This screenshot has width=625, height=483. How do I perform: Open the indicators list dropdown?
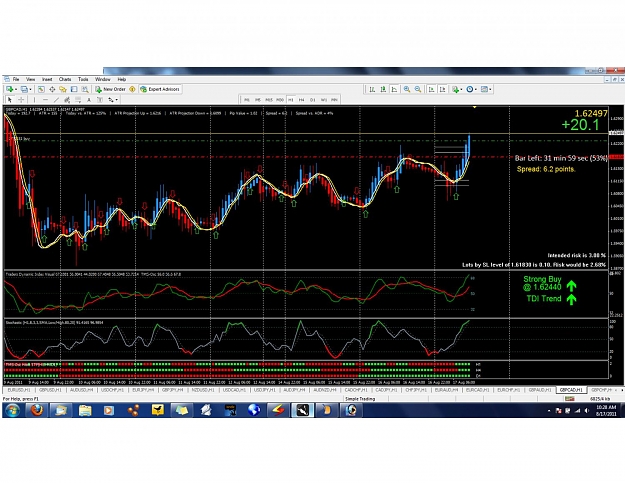click(x=457, y=89)
